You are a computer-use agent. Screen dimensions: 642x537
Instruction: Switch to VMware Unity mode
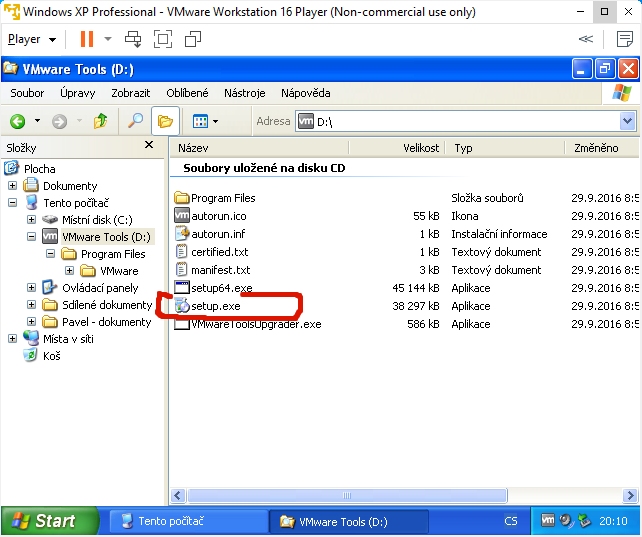(x=193, y=39)
